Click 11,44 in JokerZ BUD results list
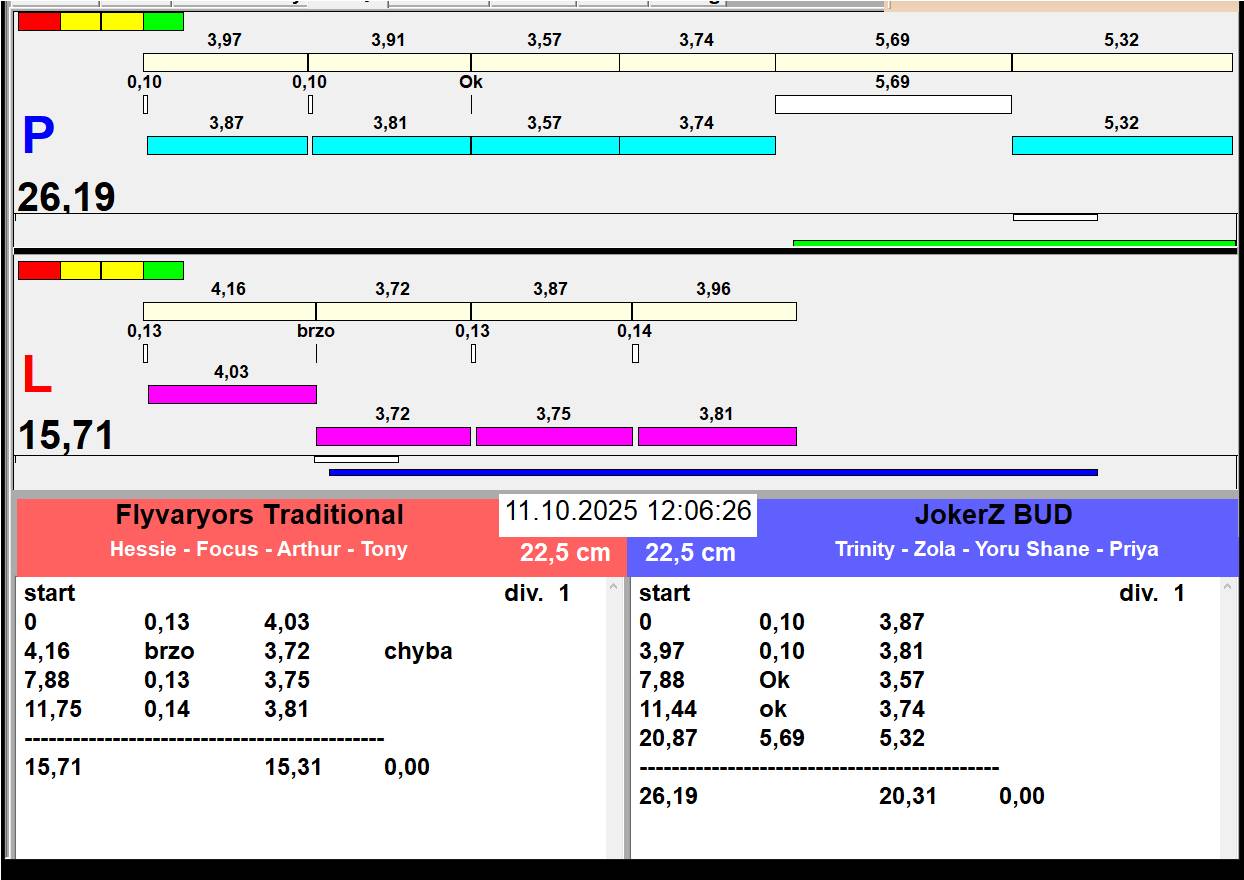The image size is (1244, 880). click(668, 709)
